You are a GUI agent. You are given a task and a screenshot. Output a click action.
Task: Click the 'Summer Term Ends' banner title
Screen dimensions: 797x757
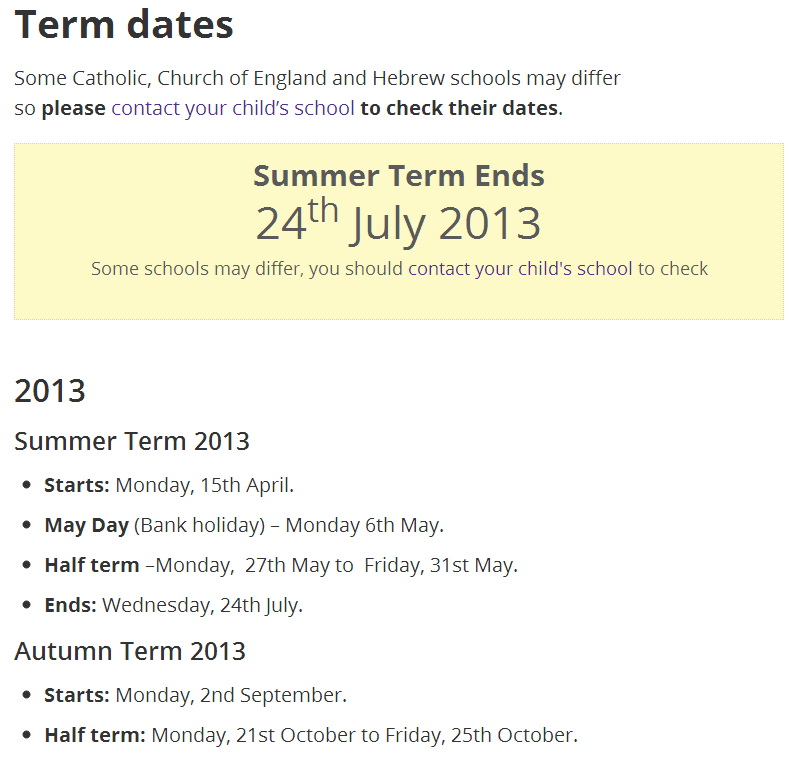[x=398, y=176]
